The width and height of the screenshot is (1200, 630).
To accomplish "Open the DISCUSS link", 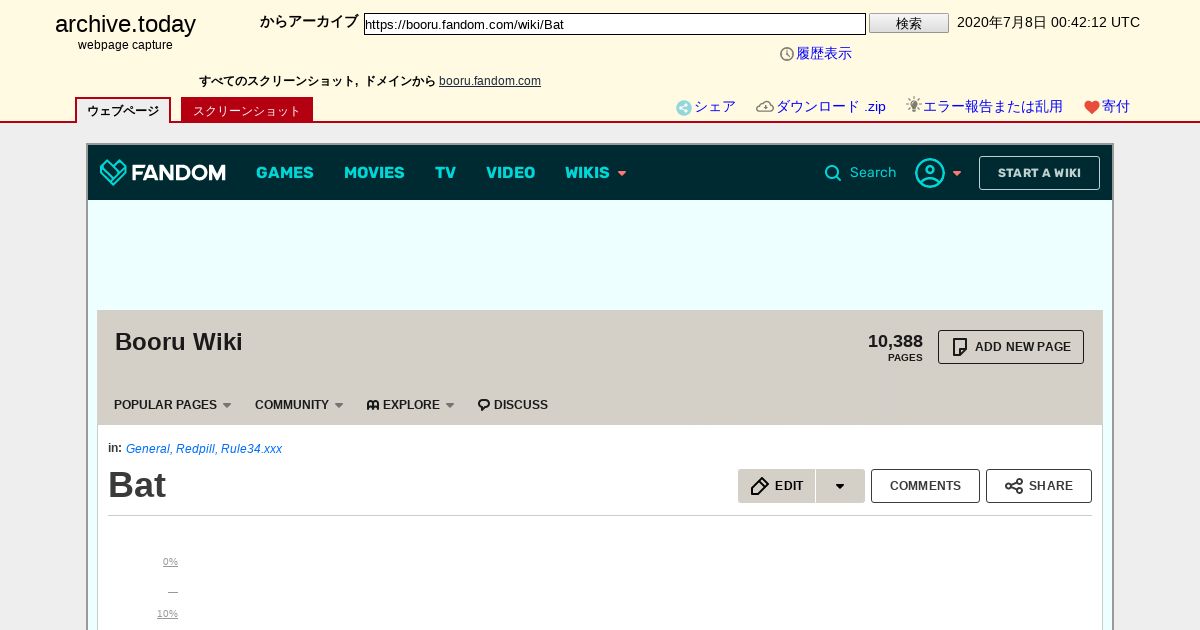I will (513, 405).
